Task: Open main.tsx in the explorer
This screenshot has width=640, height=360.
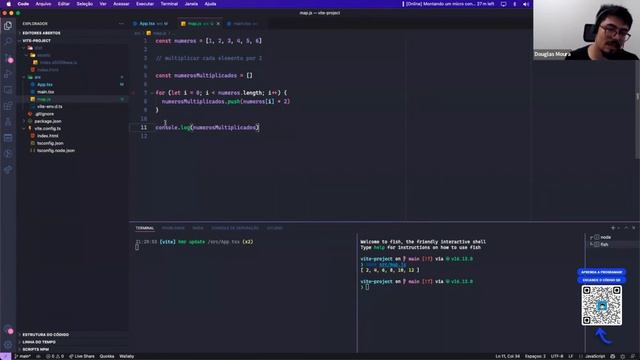Action: coord(45,92)
